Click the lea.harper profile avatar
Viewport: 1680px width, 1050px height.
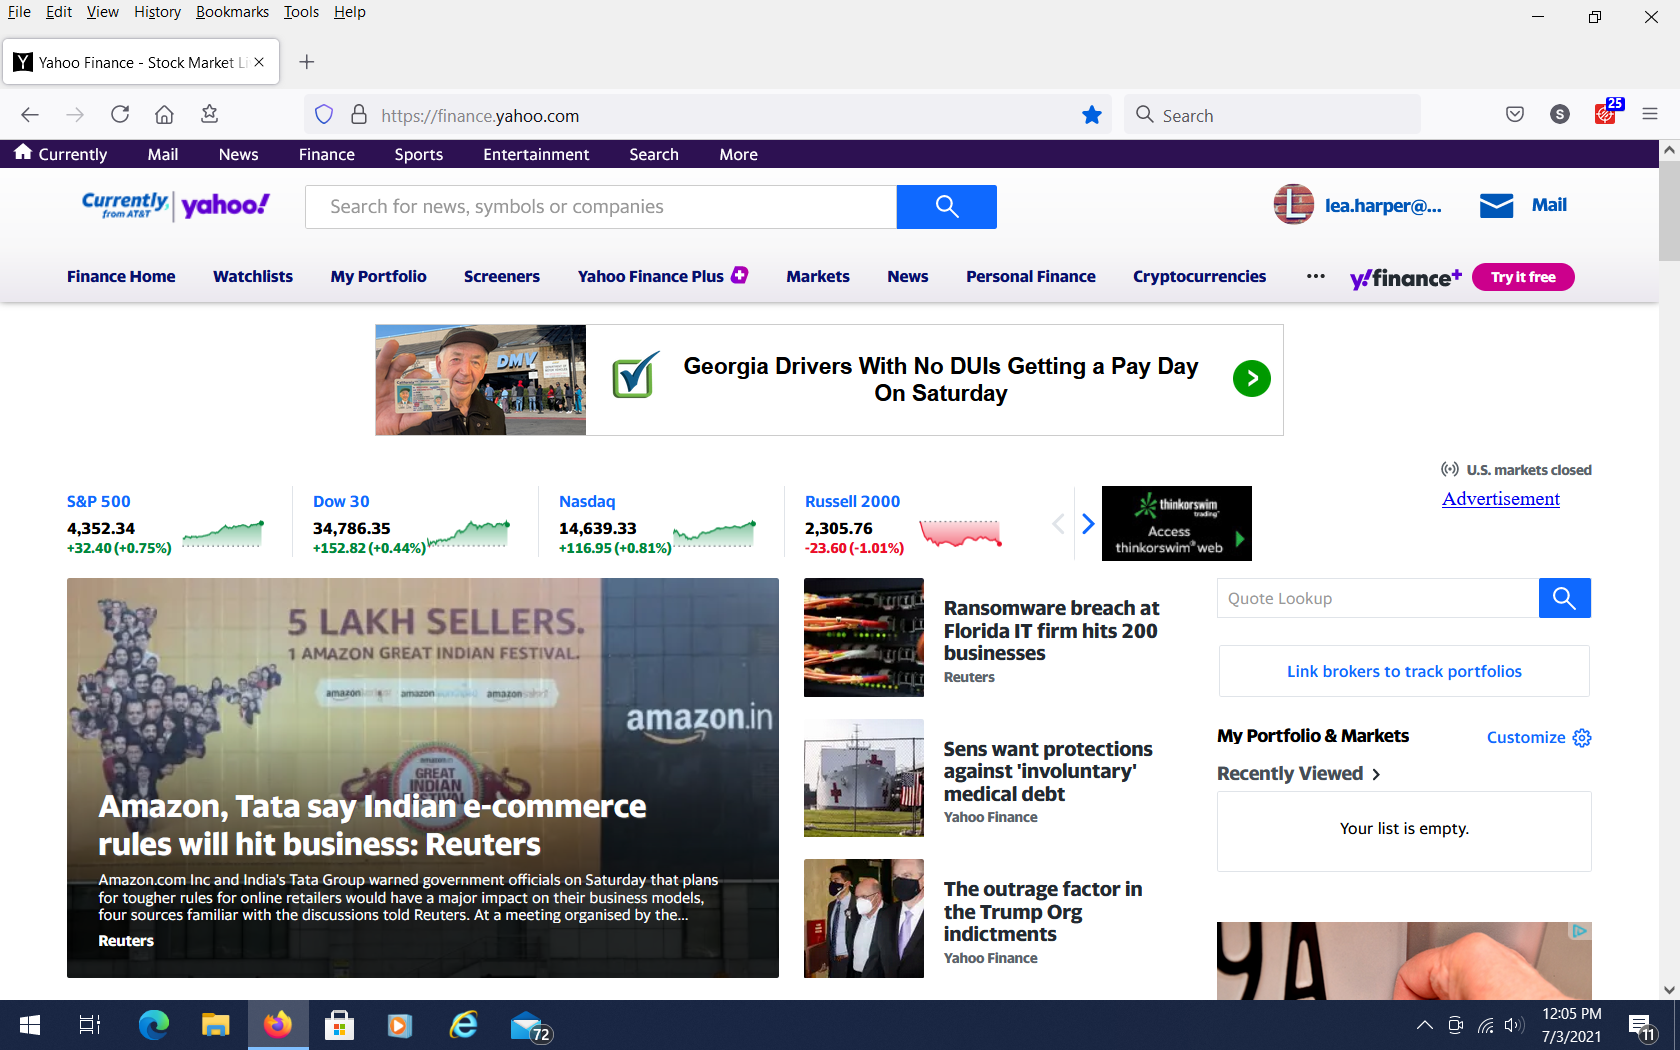[x=1293, y=205]
